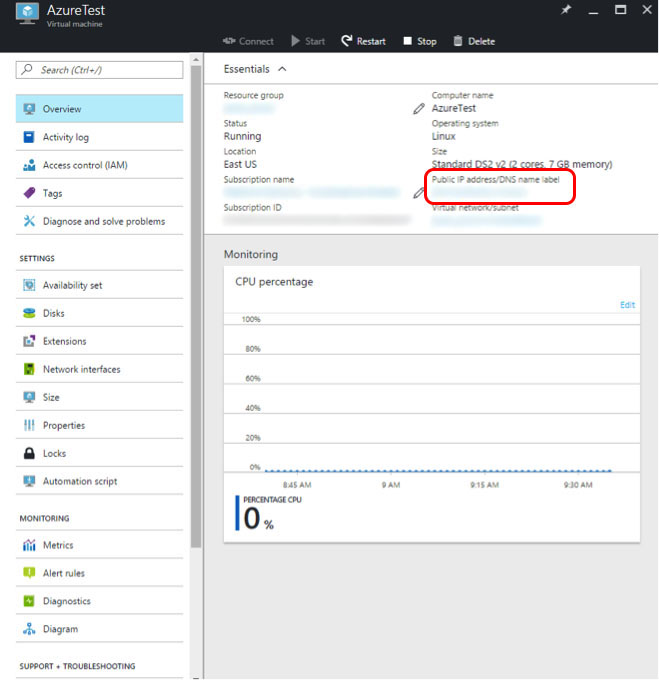659x680 pixels.
Task: Click the Disks icon
Action: [x=29, y=313]
